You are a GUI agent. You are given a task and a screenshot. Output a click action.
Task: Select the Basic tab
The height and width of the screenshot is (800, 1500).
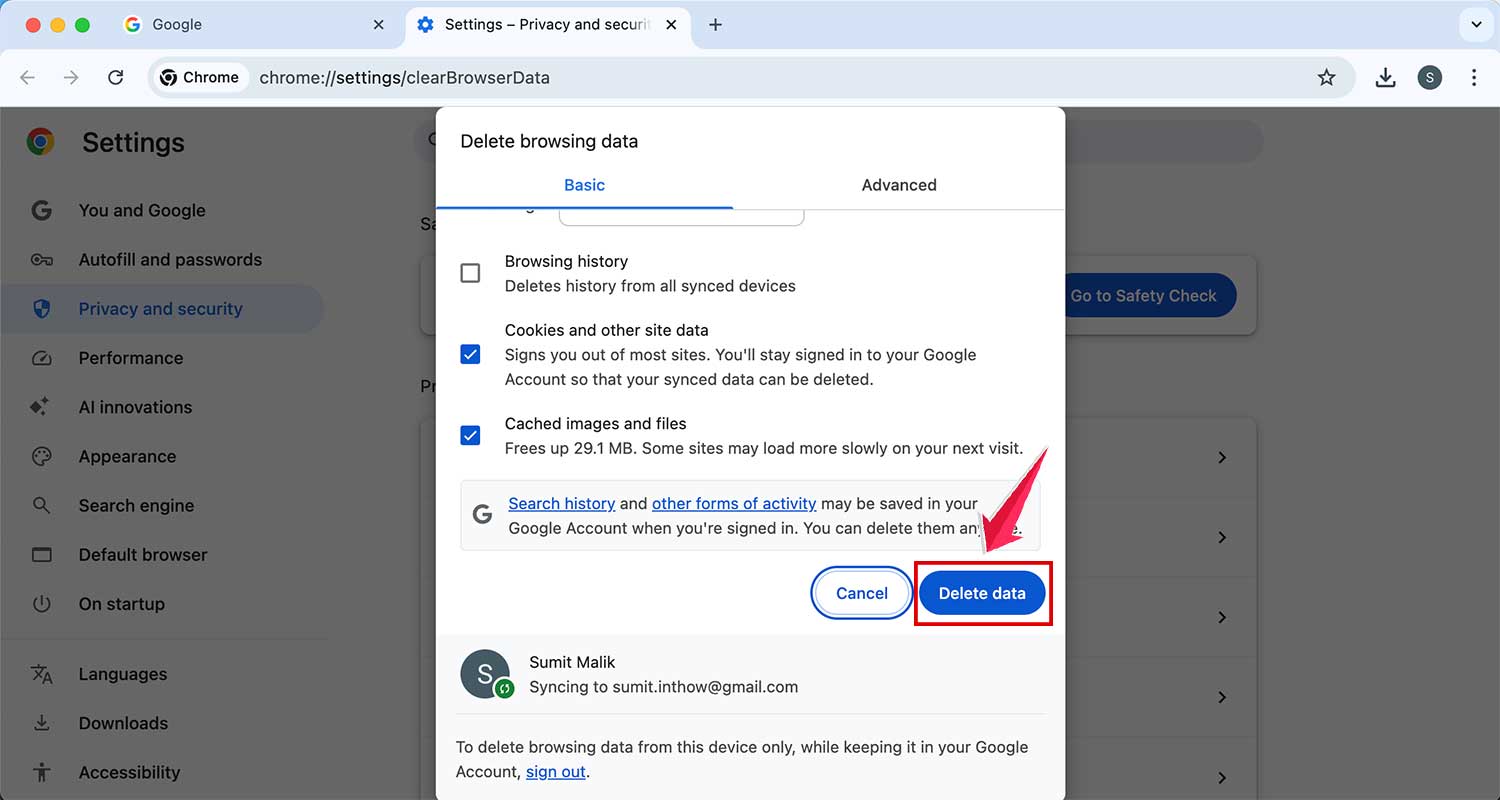(x=584, y=185)
